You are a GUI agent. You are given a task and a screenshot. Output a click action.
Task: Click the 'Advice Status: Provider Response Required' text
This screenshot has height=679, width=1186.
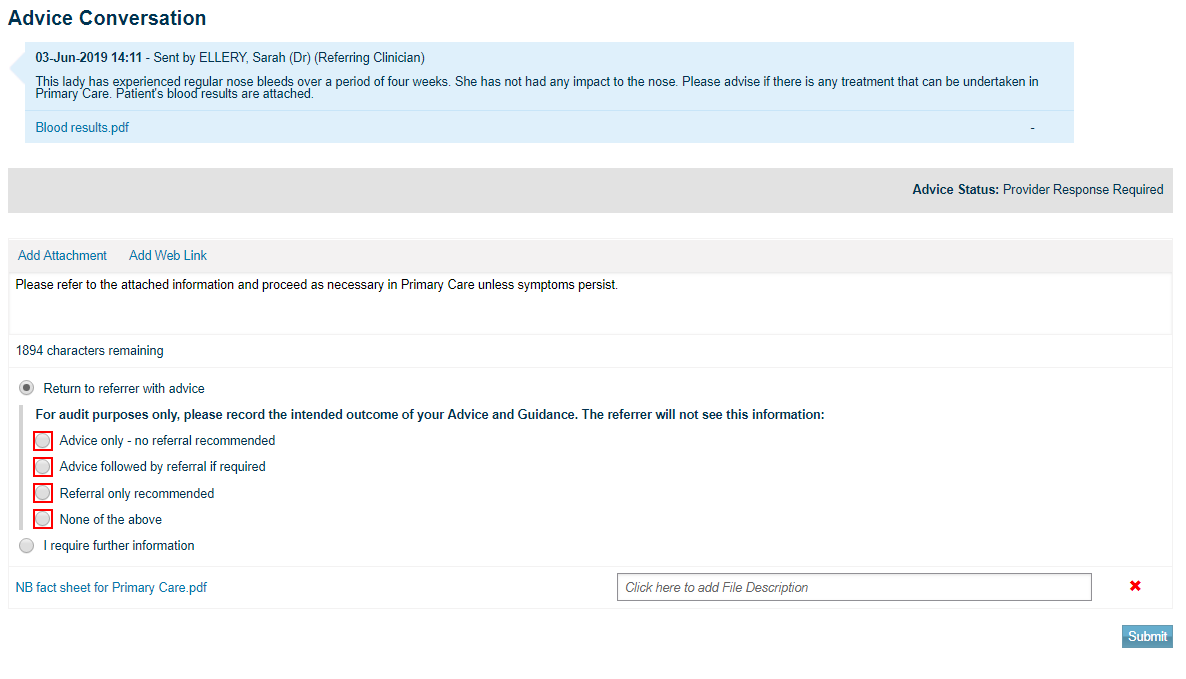1038,190
